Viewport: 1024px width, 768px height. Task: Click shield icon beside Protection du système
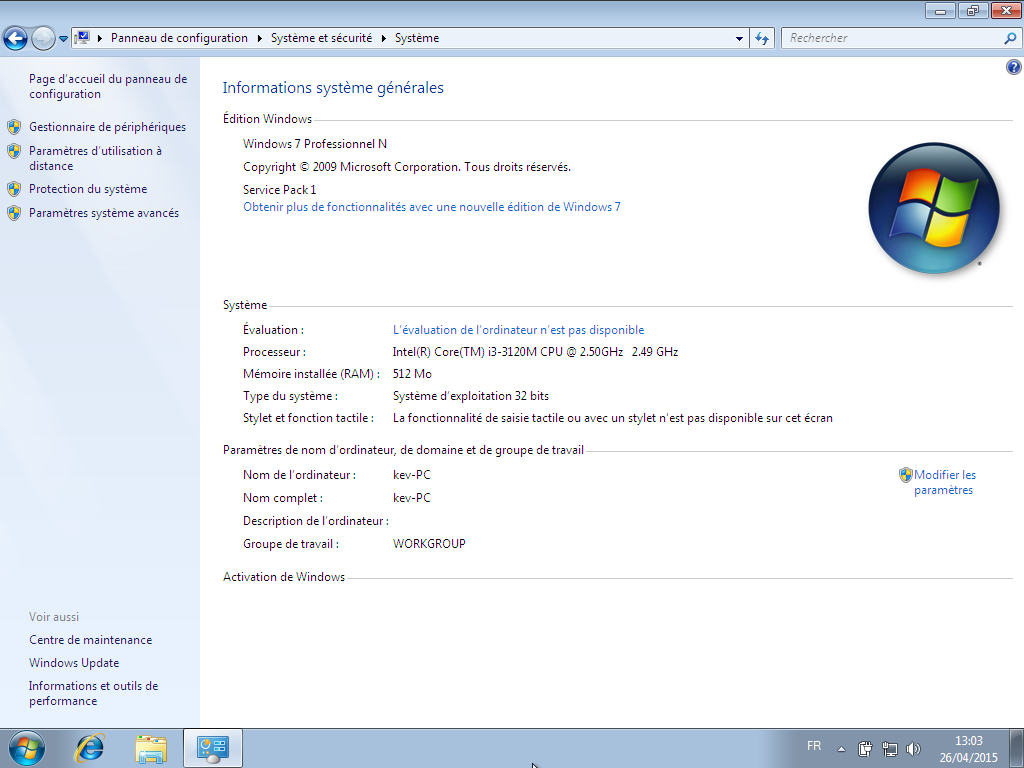(14, 189)
